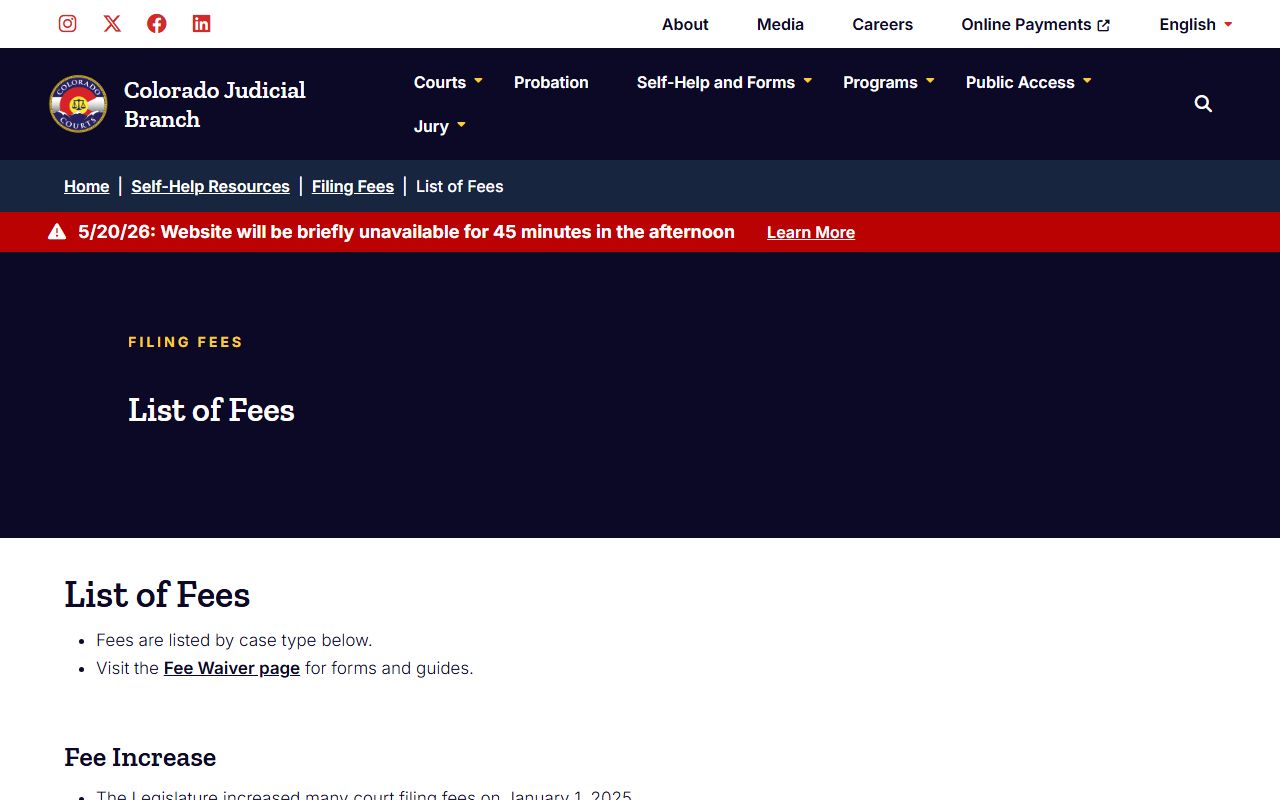Open the X (Twitter) social icon
This screenshot has height=800, width=1280.
112,24
